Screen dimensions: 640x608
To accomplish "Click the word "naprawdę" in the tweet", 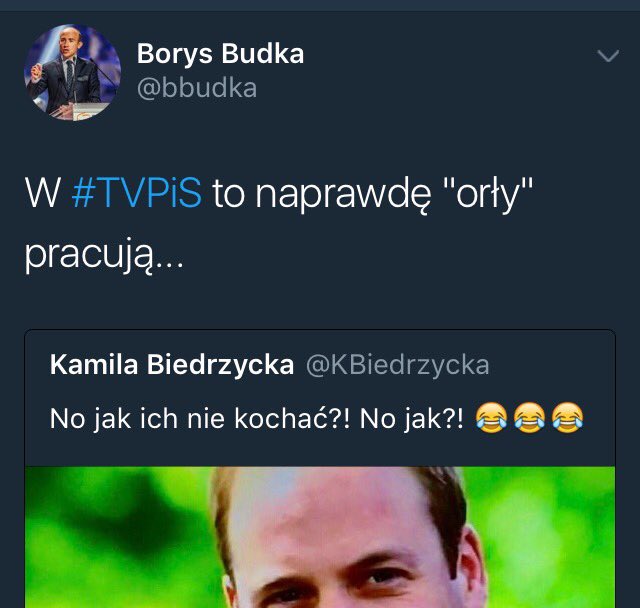I will pyautogui.click(x=343, y=195).
